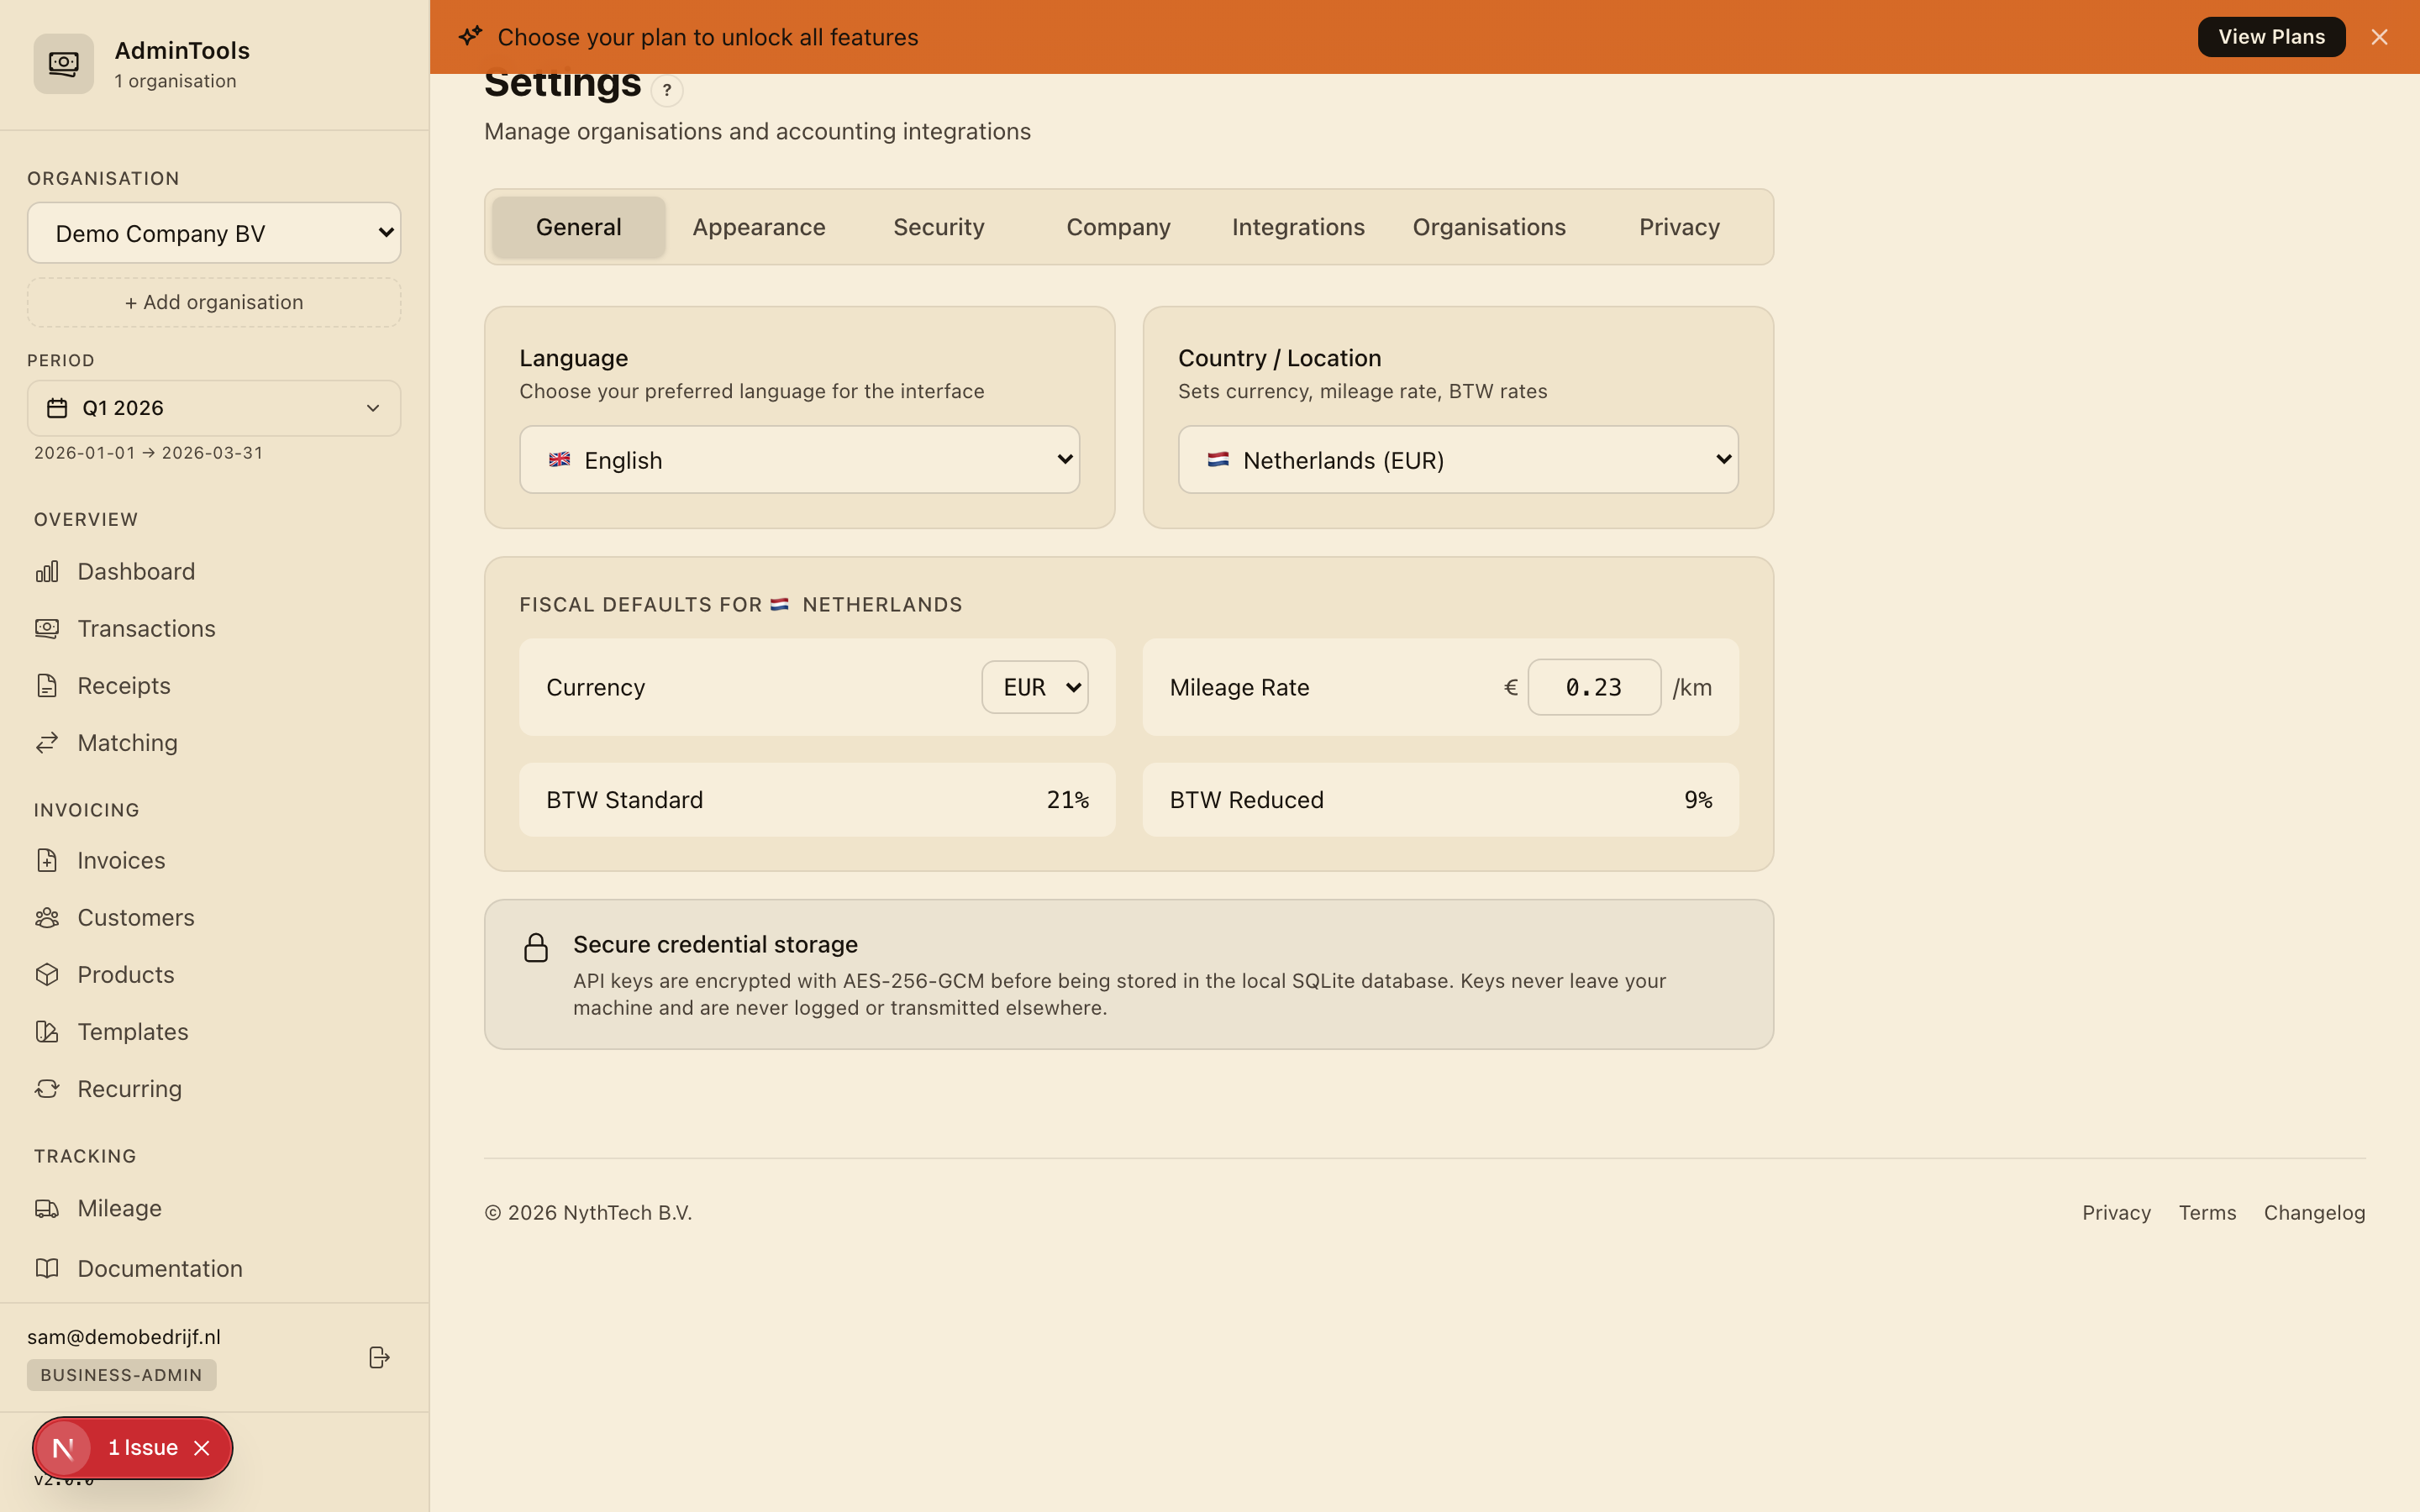Click the sparkle icon in the plan banner

click(470, 36)
